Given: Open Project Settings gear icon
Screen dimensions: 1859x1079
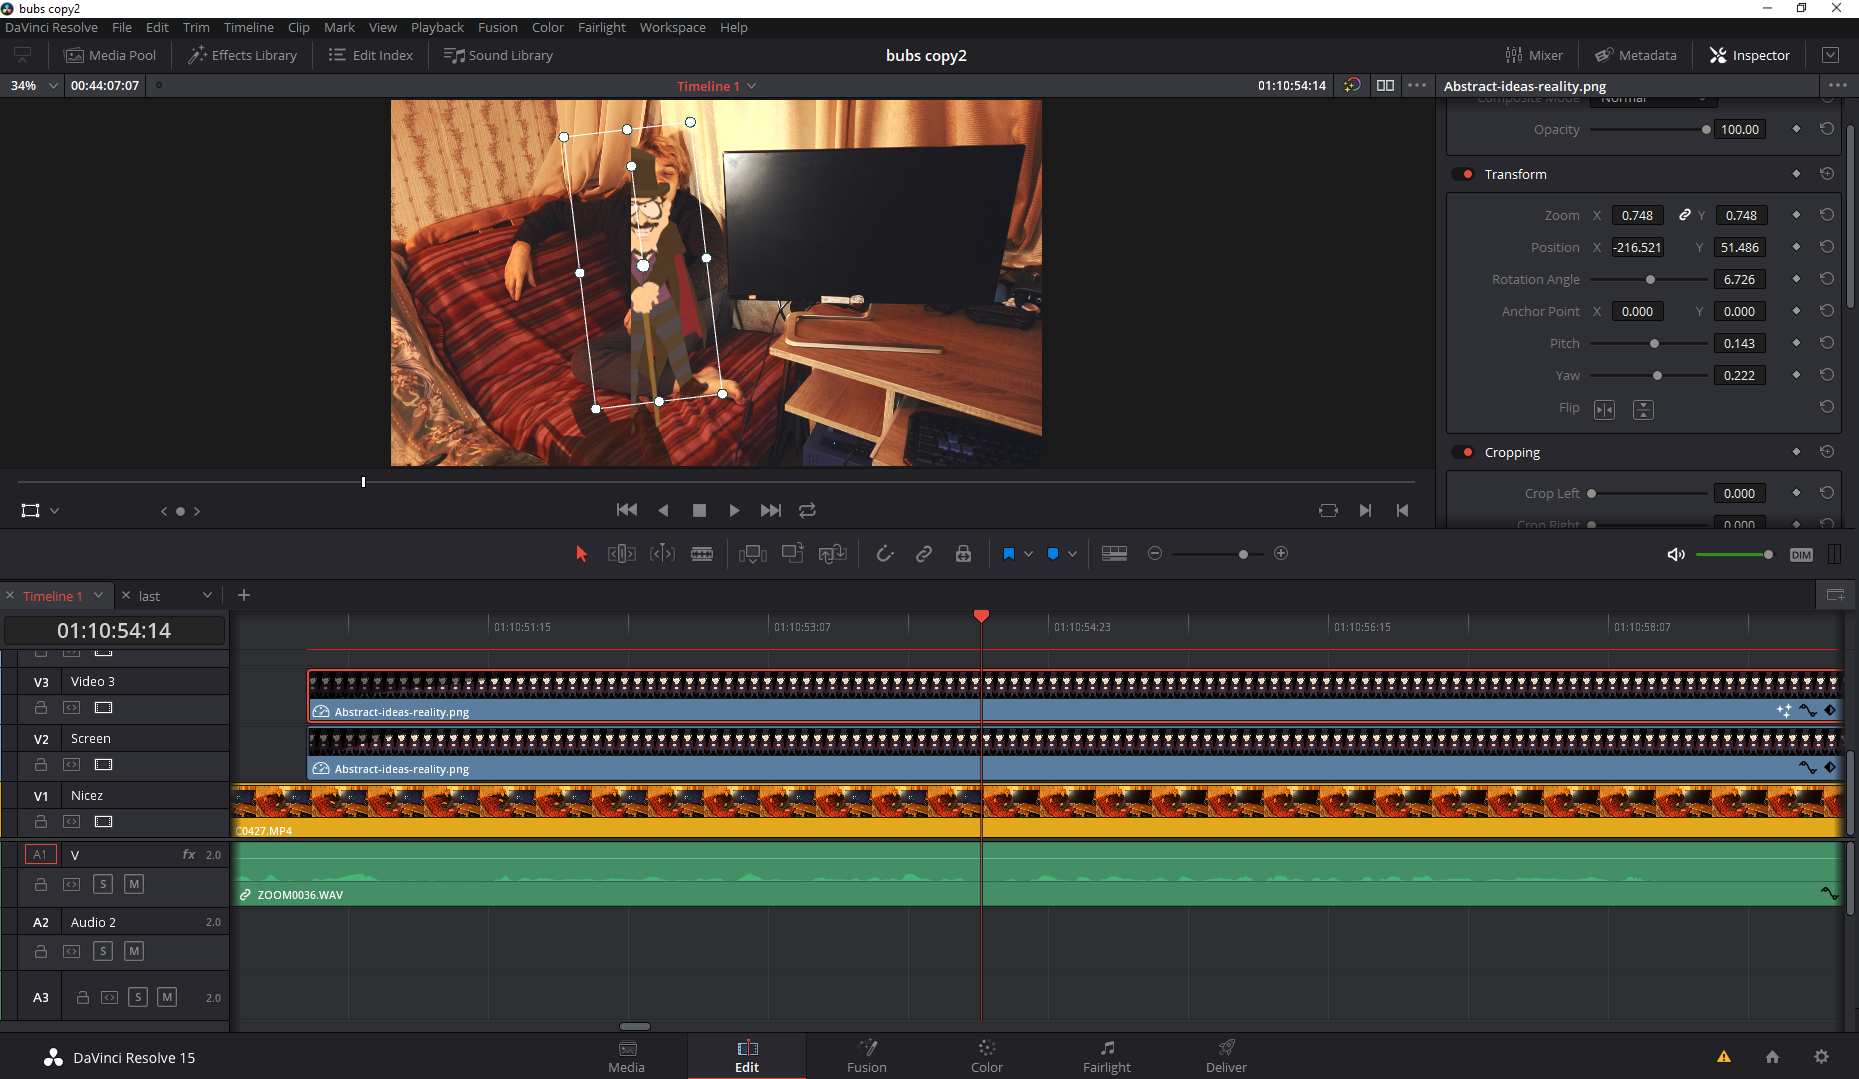Looking at the screenshot, I should [x=1821, y=1056].
